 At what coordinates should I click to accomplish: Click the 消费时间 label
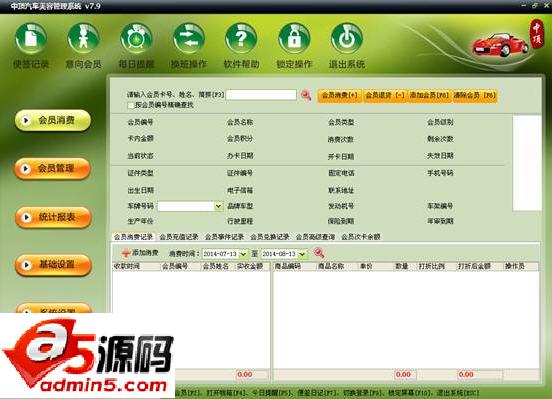pyautogui.click(x=184, y=254)
